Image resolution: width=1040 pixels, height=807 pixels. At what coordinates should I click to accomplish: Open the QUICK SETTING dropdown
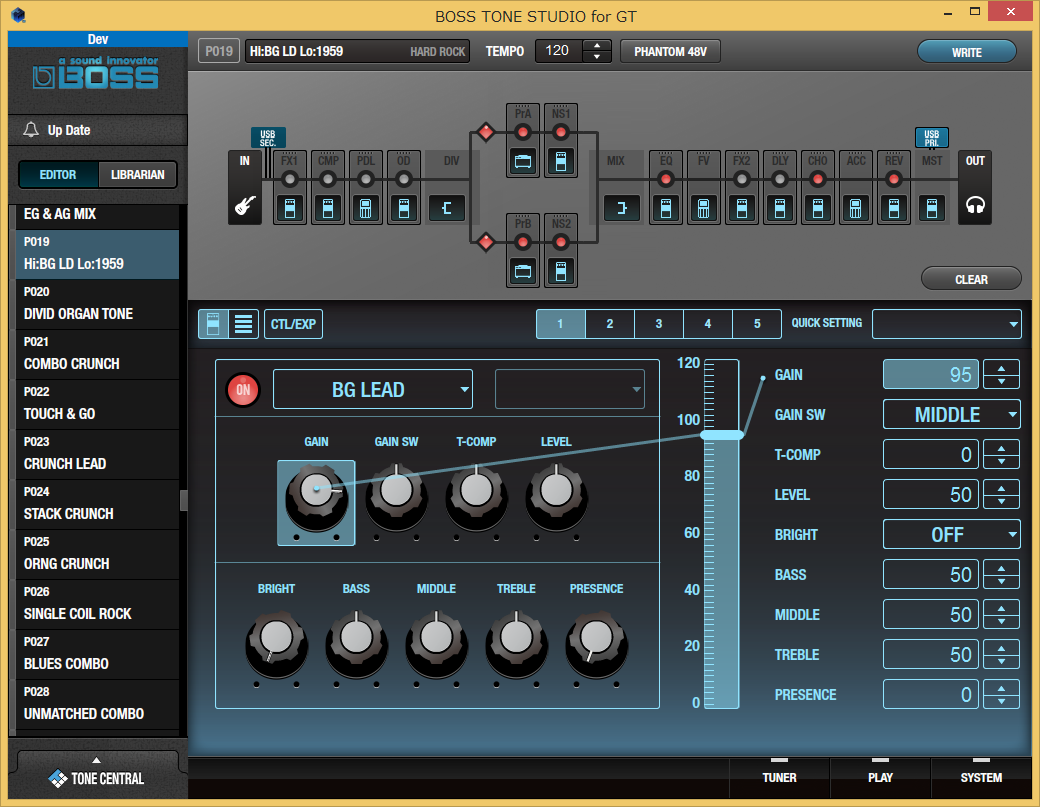pos(946,324)
